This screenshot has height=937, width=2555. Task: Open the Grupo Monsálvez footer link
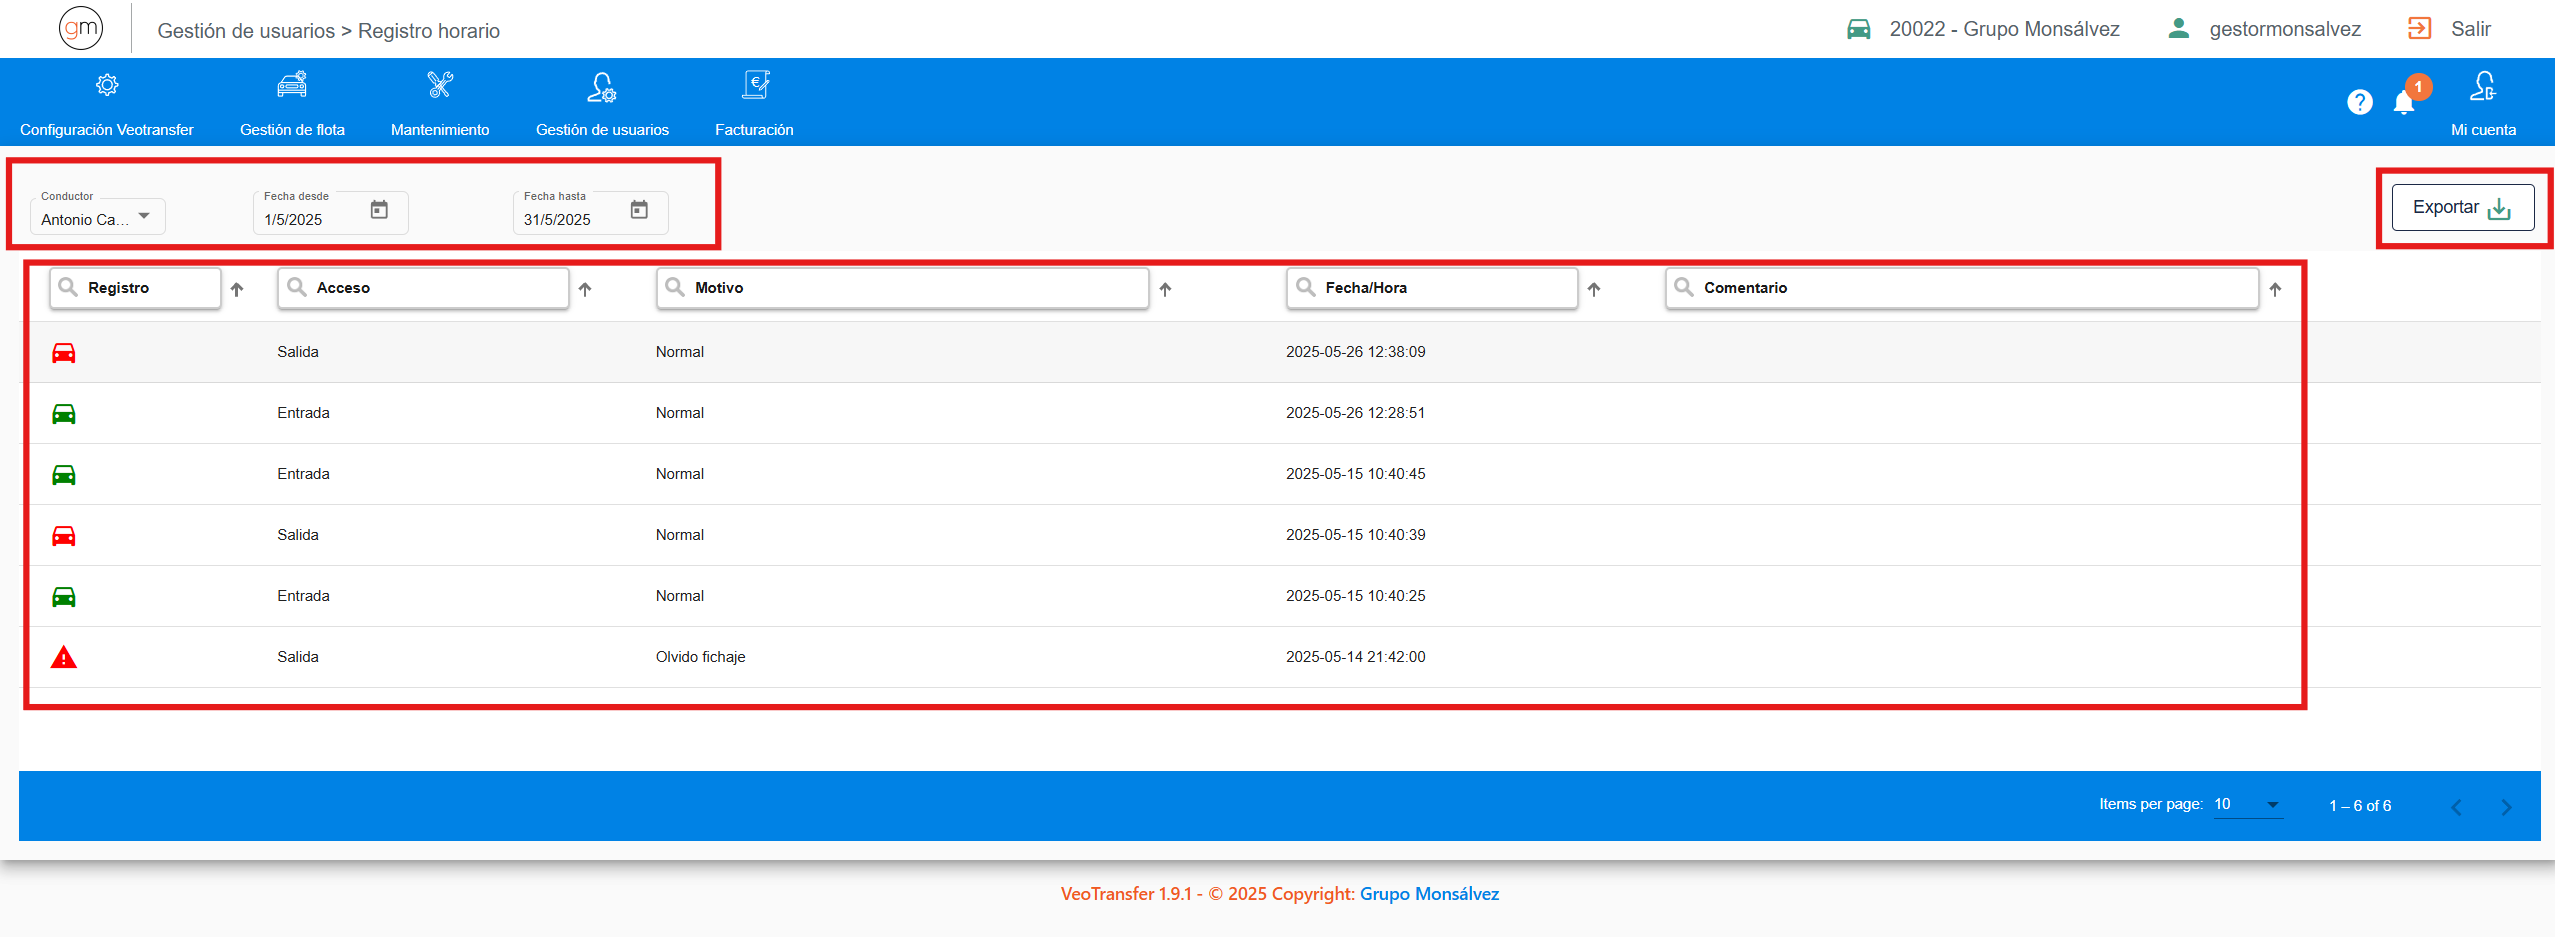pyautogui.click(x=1429, y=894)
